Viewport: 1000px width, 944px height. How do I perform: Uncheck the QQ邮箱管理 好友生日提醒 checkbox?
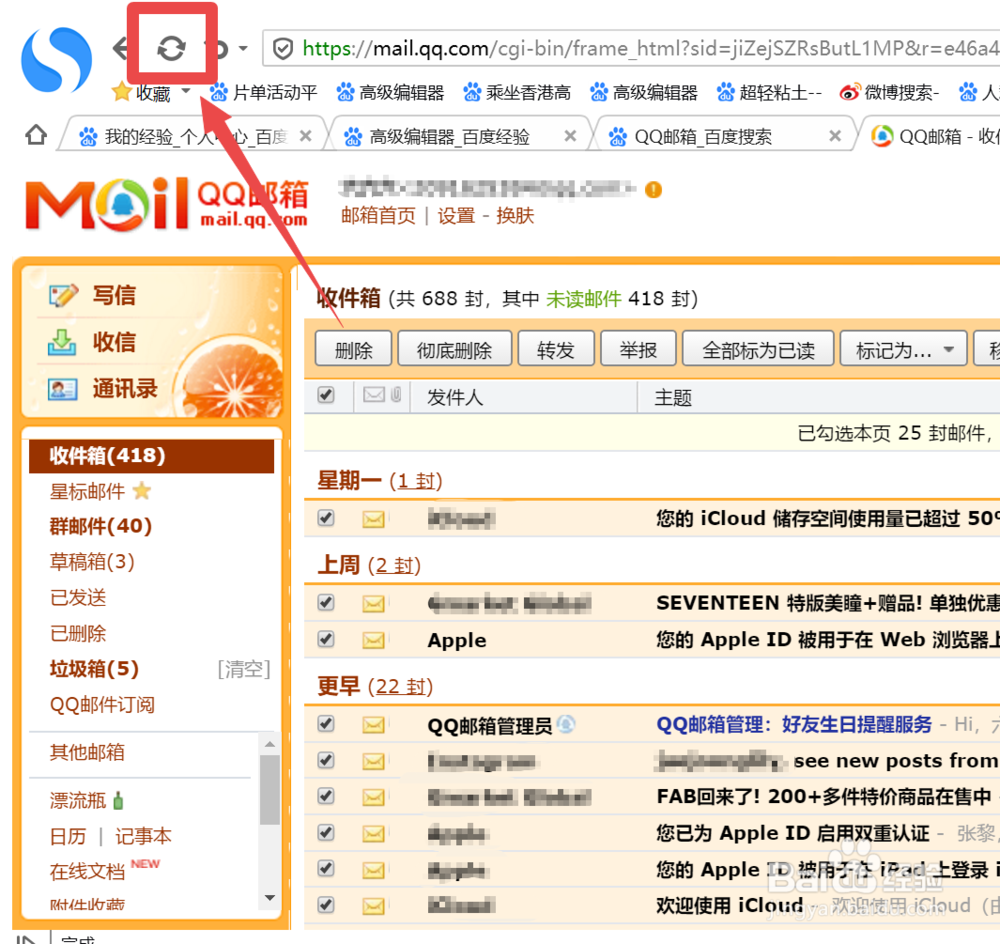click(x=326, y=723)
